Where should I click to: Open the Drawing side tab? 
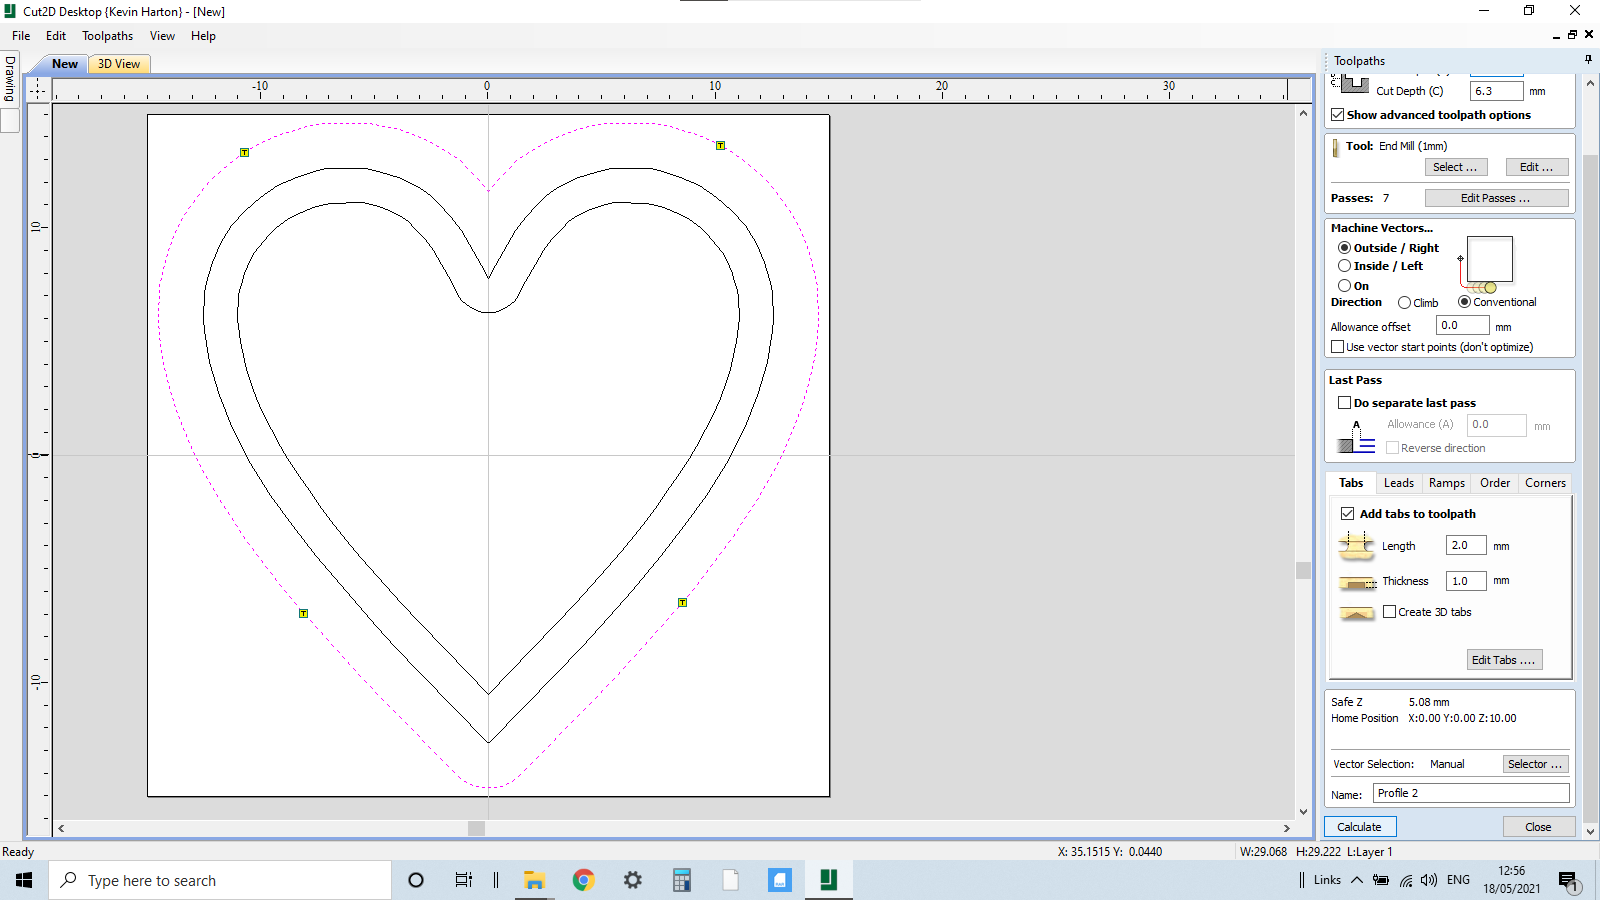10,80
